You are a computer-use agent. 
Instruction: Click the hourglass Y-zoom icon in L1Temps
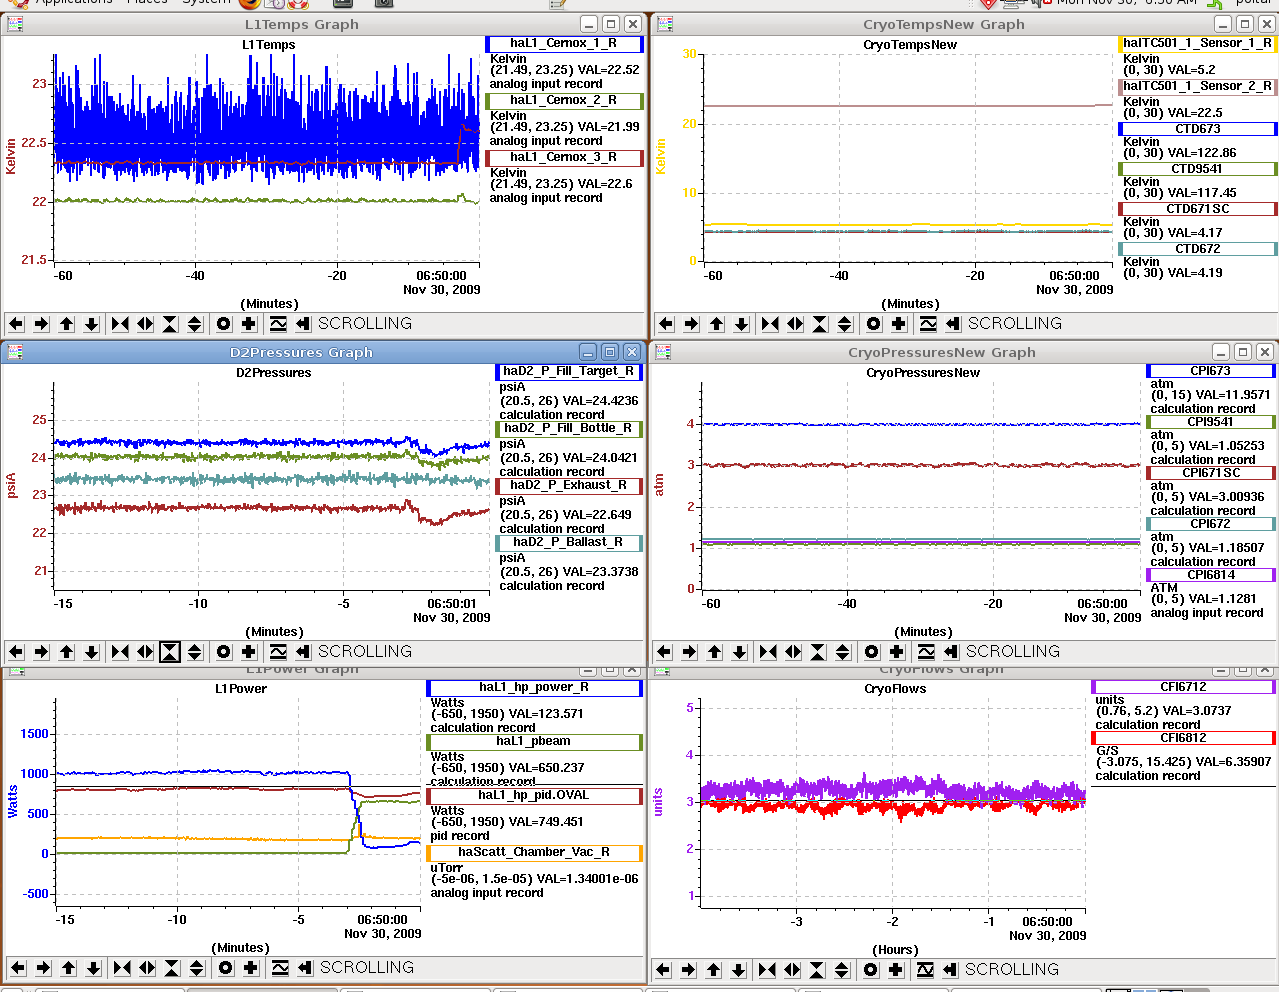pos(170,324)
